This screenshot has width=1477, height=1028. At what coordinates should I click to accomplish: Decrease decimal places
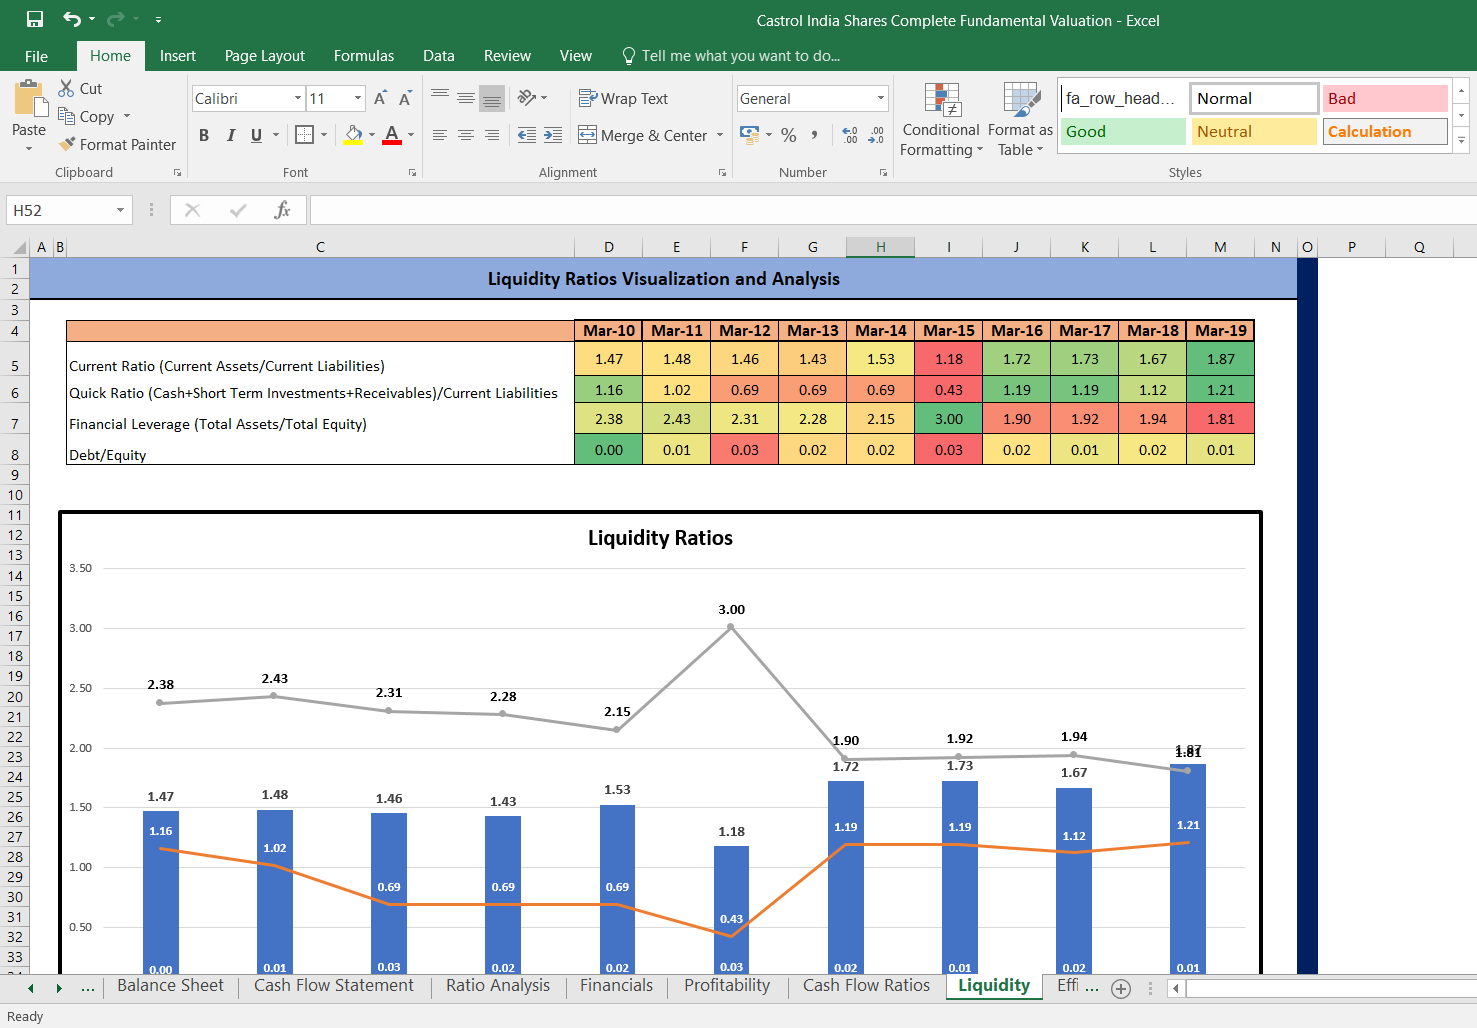click(876, 135)
